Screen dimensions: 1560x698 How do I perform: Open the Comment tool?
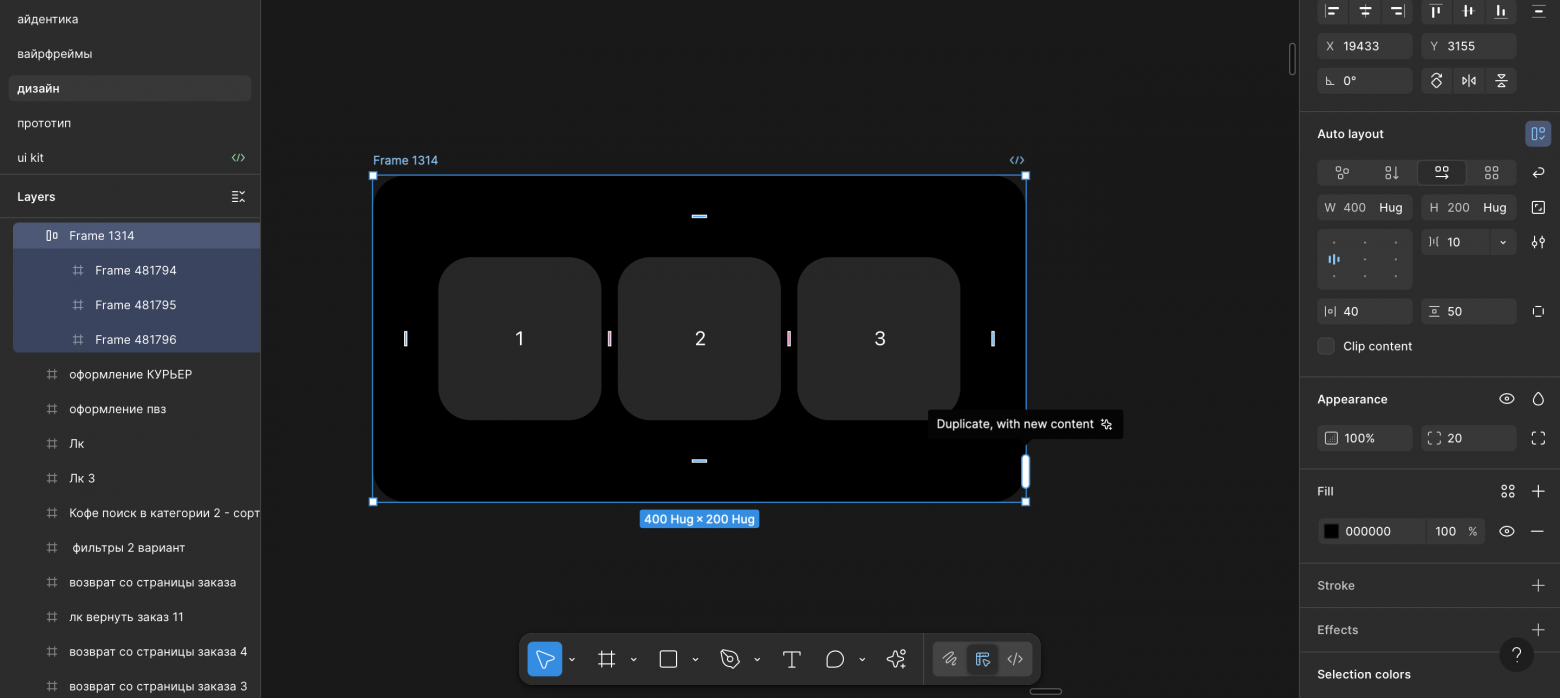pos(835,659)
